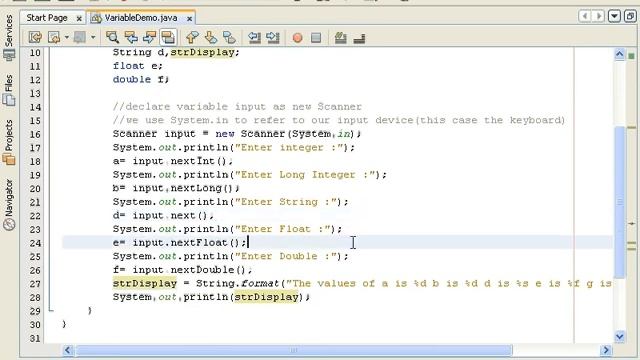640x360 pixels.
Task: Click the Back navigation icon
Action: (x=54, y=38)
